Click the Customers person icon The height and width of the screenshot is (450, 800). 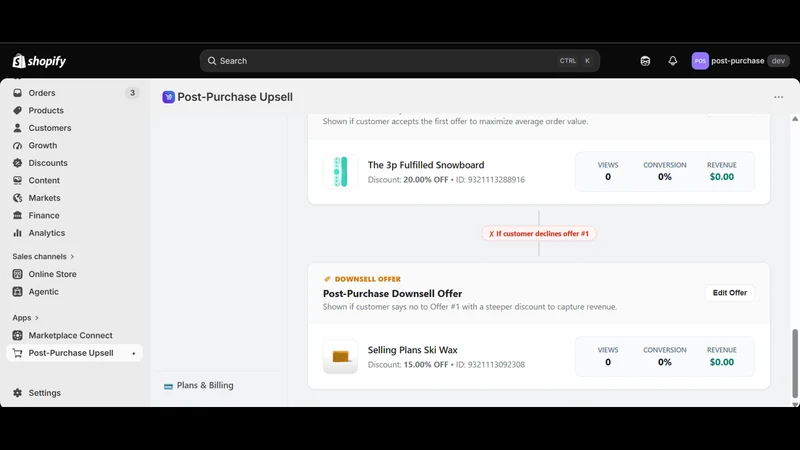tap(17, 128)
